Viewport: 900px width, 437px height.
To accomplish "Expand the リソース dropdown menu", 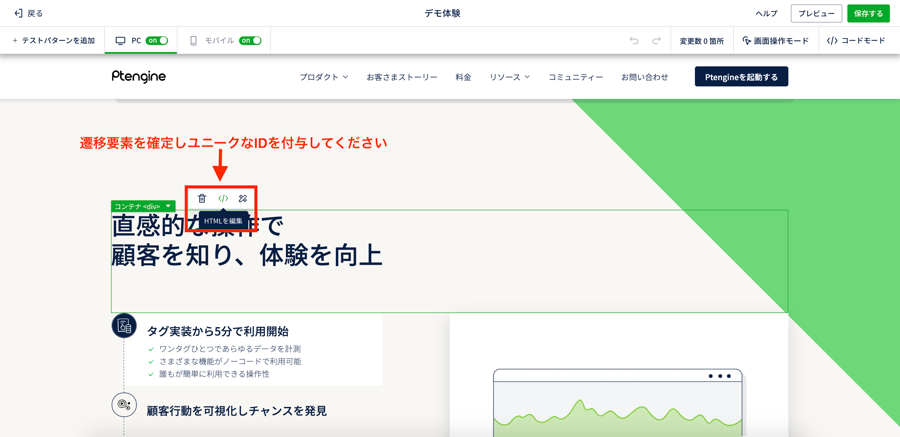I will point(509,77).
